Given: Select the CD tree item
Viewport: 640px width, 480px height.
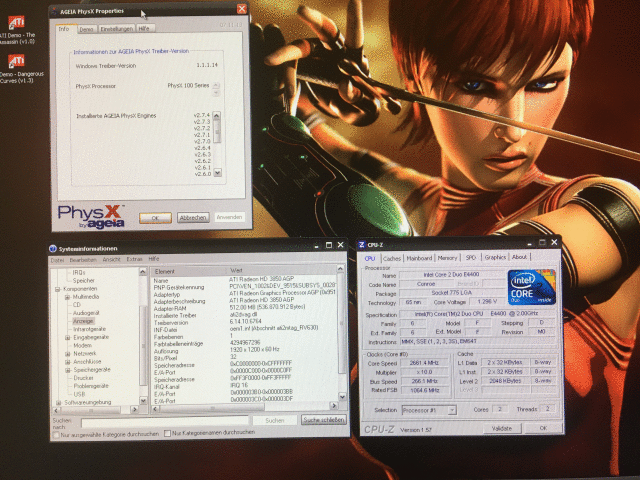Looking at the screenshot, I should tap(77, 305).
